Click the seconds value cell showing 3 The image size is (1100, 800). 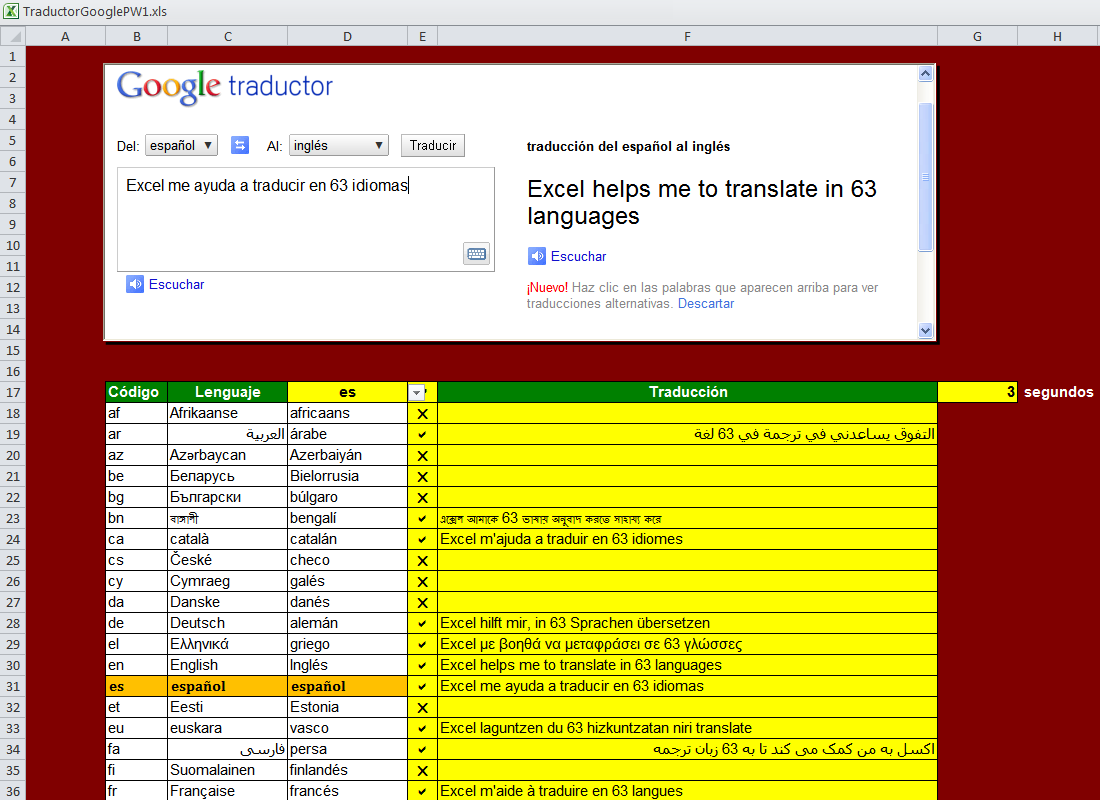coord(977,392)
